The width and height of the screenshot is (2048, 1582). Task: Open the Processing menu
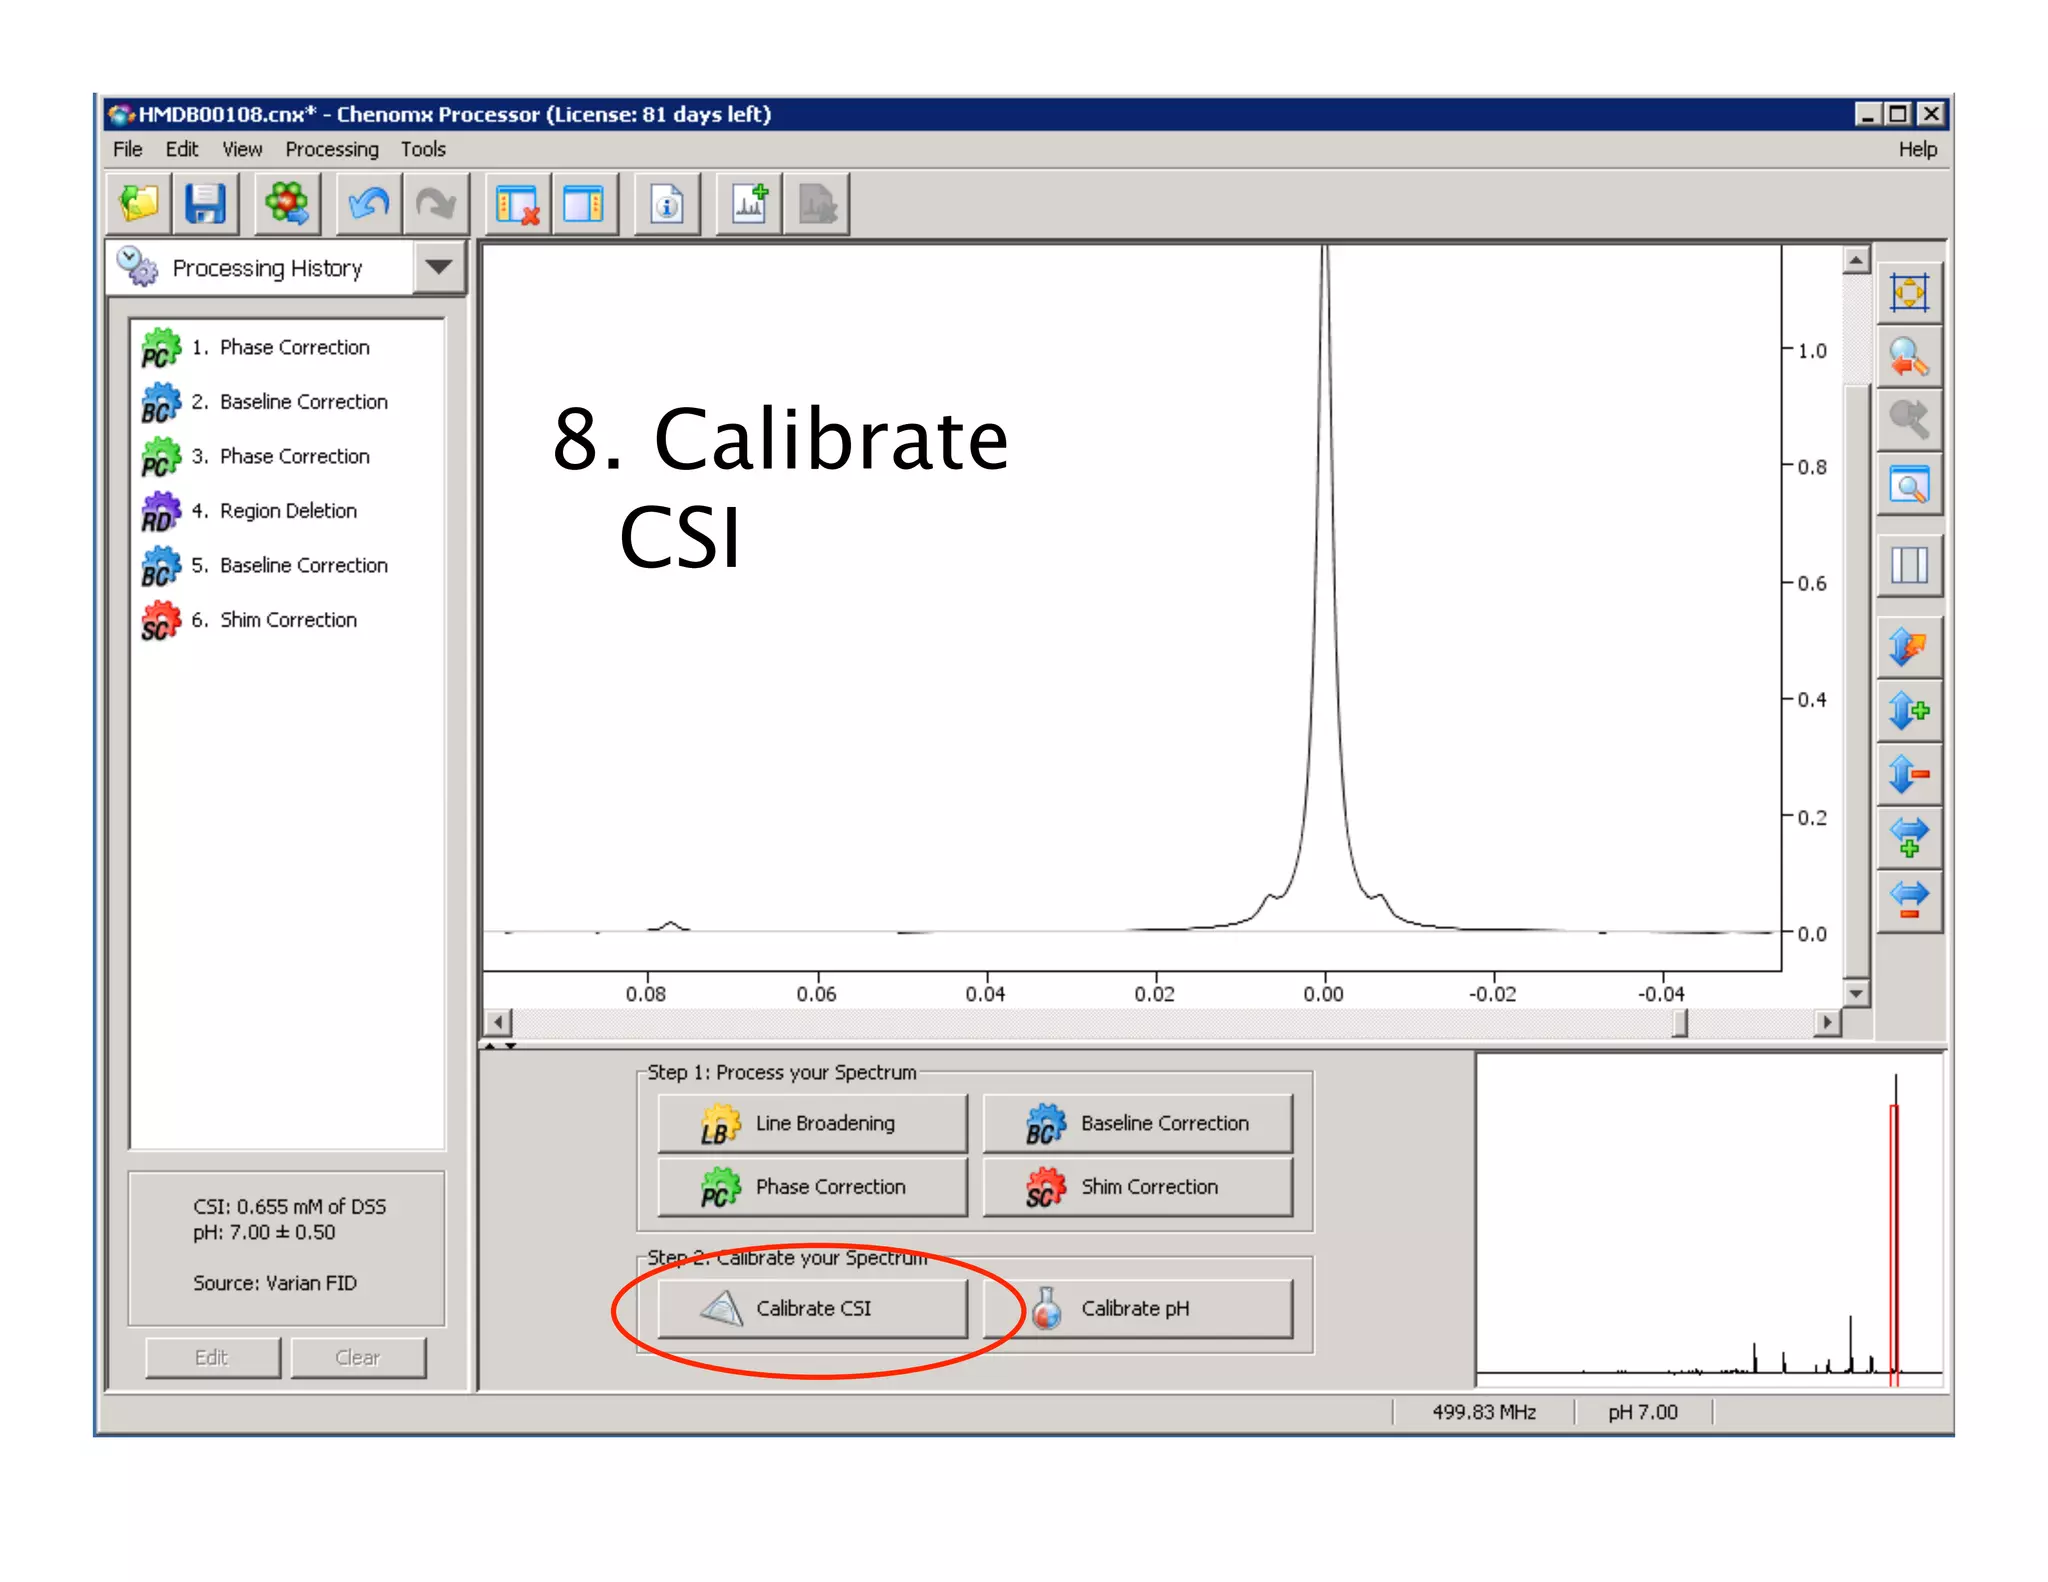click(x=332, y=149)
